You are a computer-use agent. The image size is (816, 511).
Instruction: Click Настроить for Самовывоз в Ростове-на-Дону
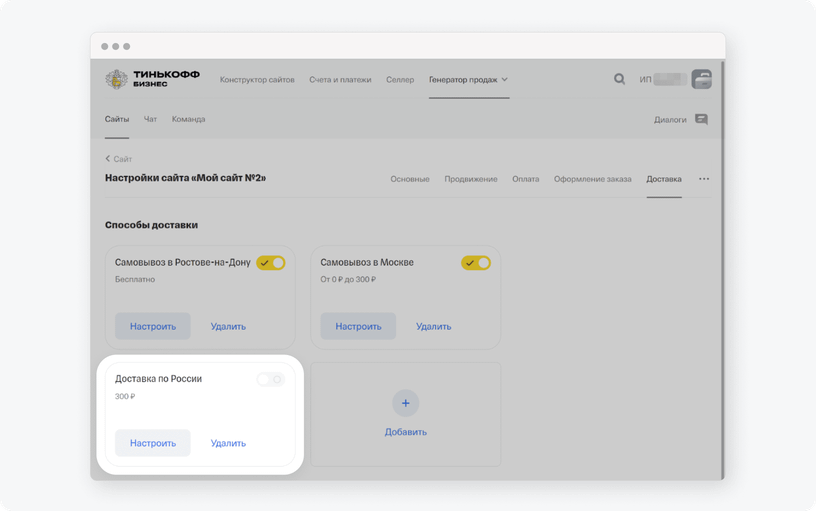click(153, 326)
